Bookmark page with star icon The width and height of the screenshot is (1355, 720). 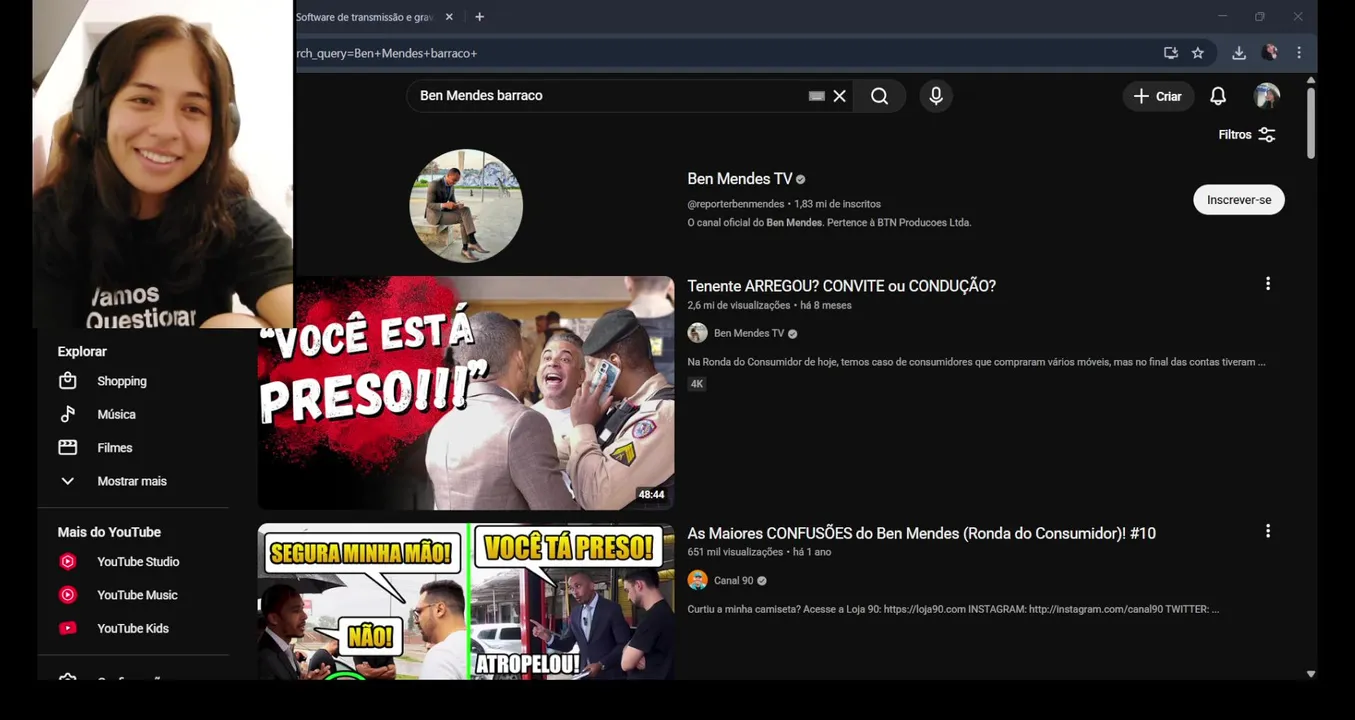(1198, 53)
